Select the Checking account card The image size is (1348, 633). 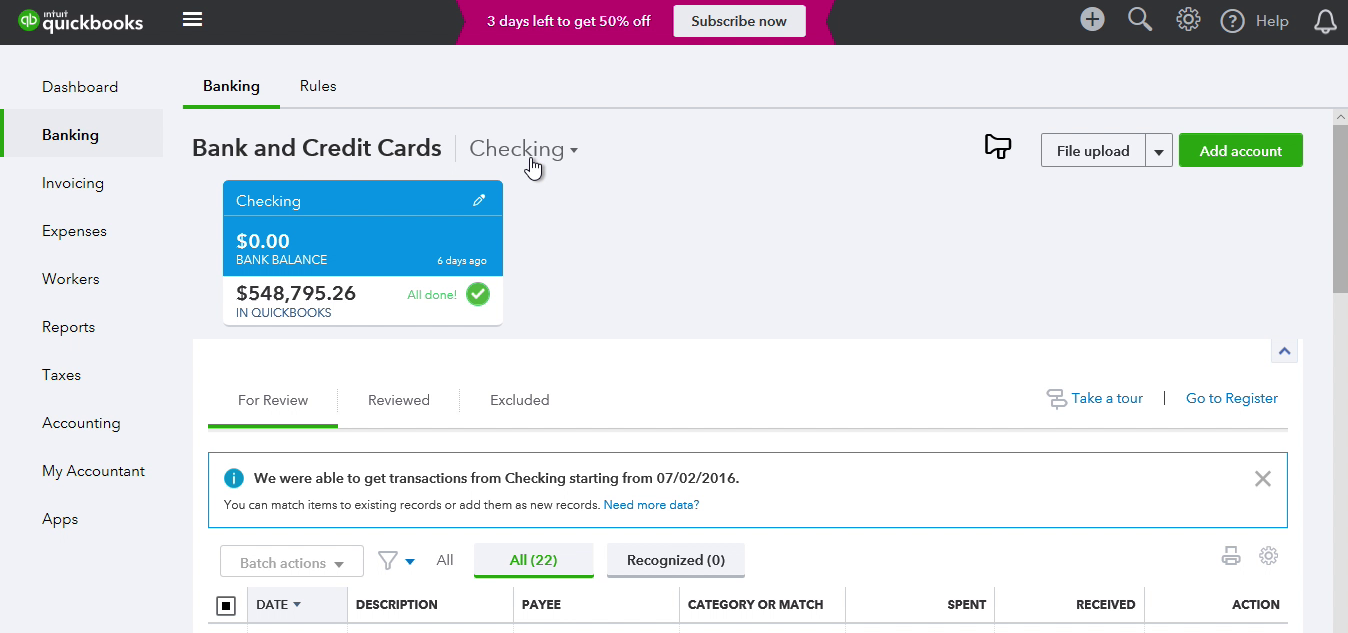point(363,253)
